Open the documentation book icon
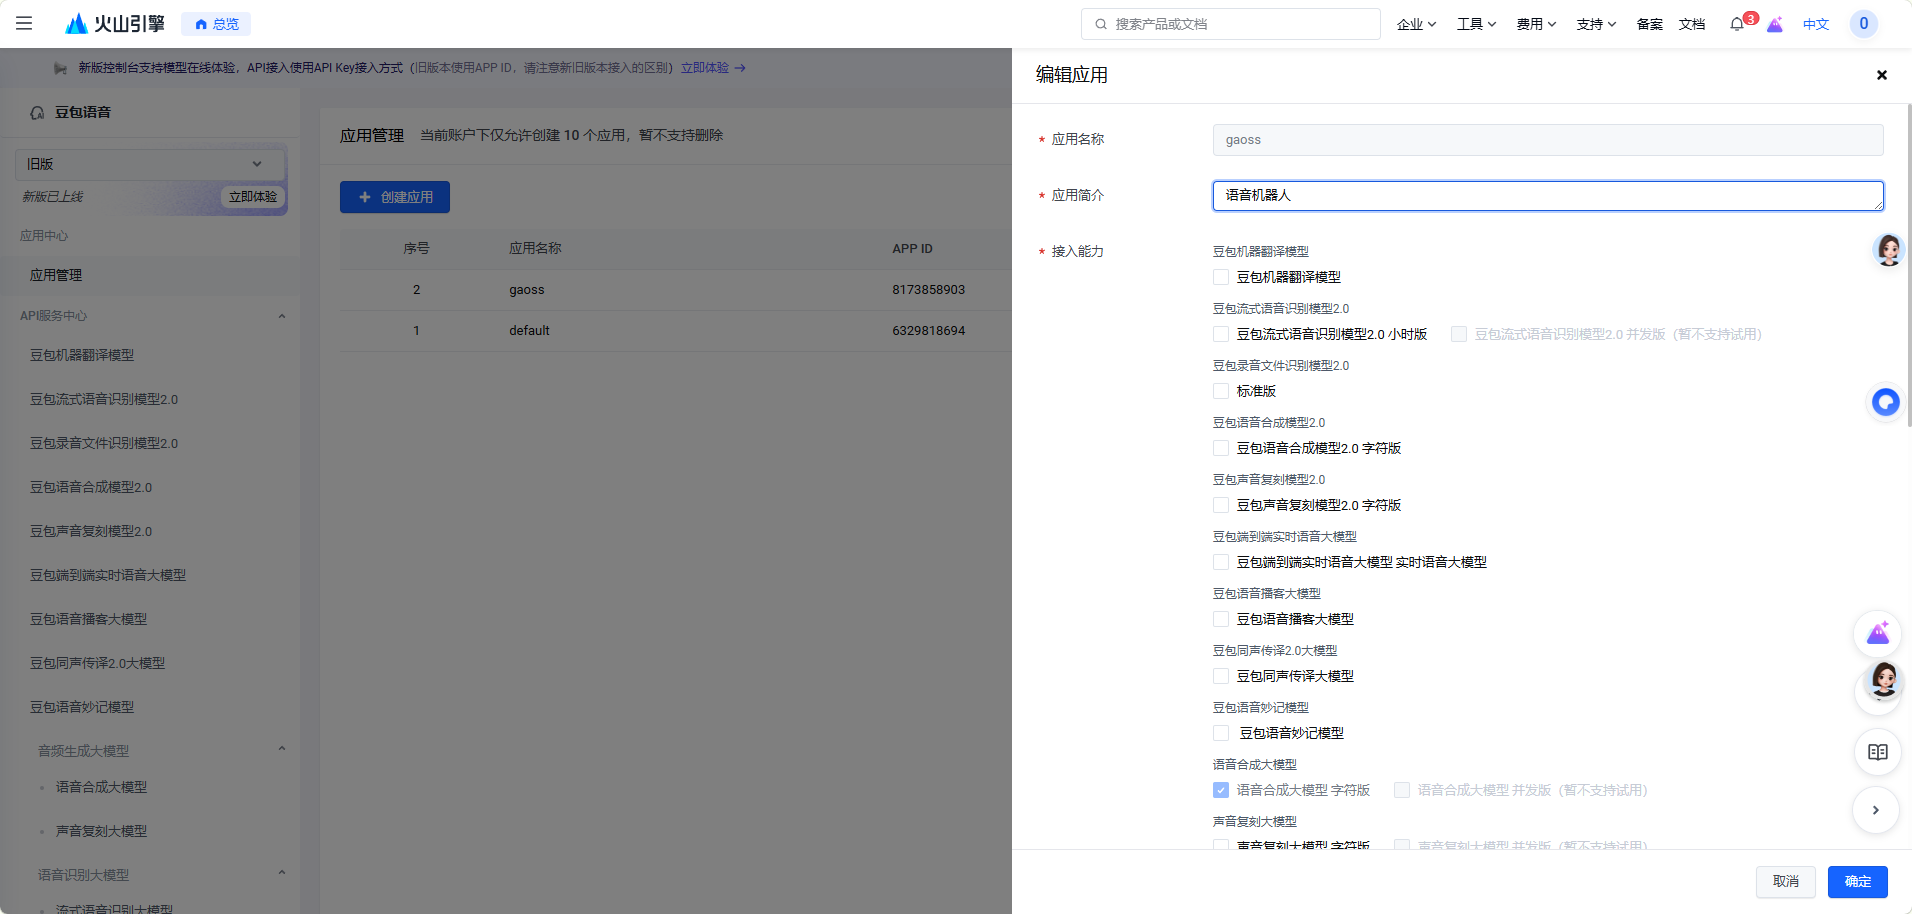 coord(1878,752)
